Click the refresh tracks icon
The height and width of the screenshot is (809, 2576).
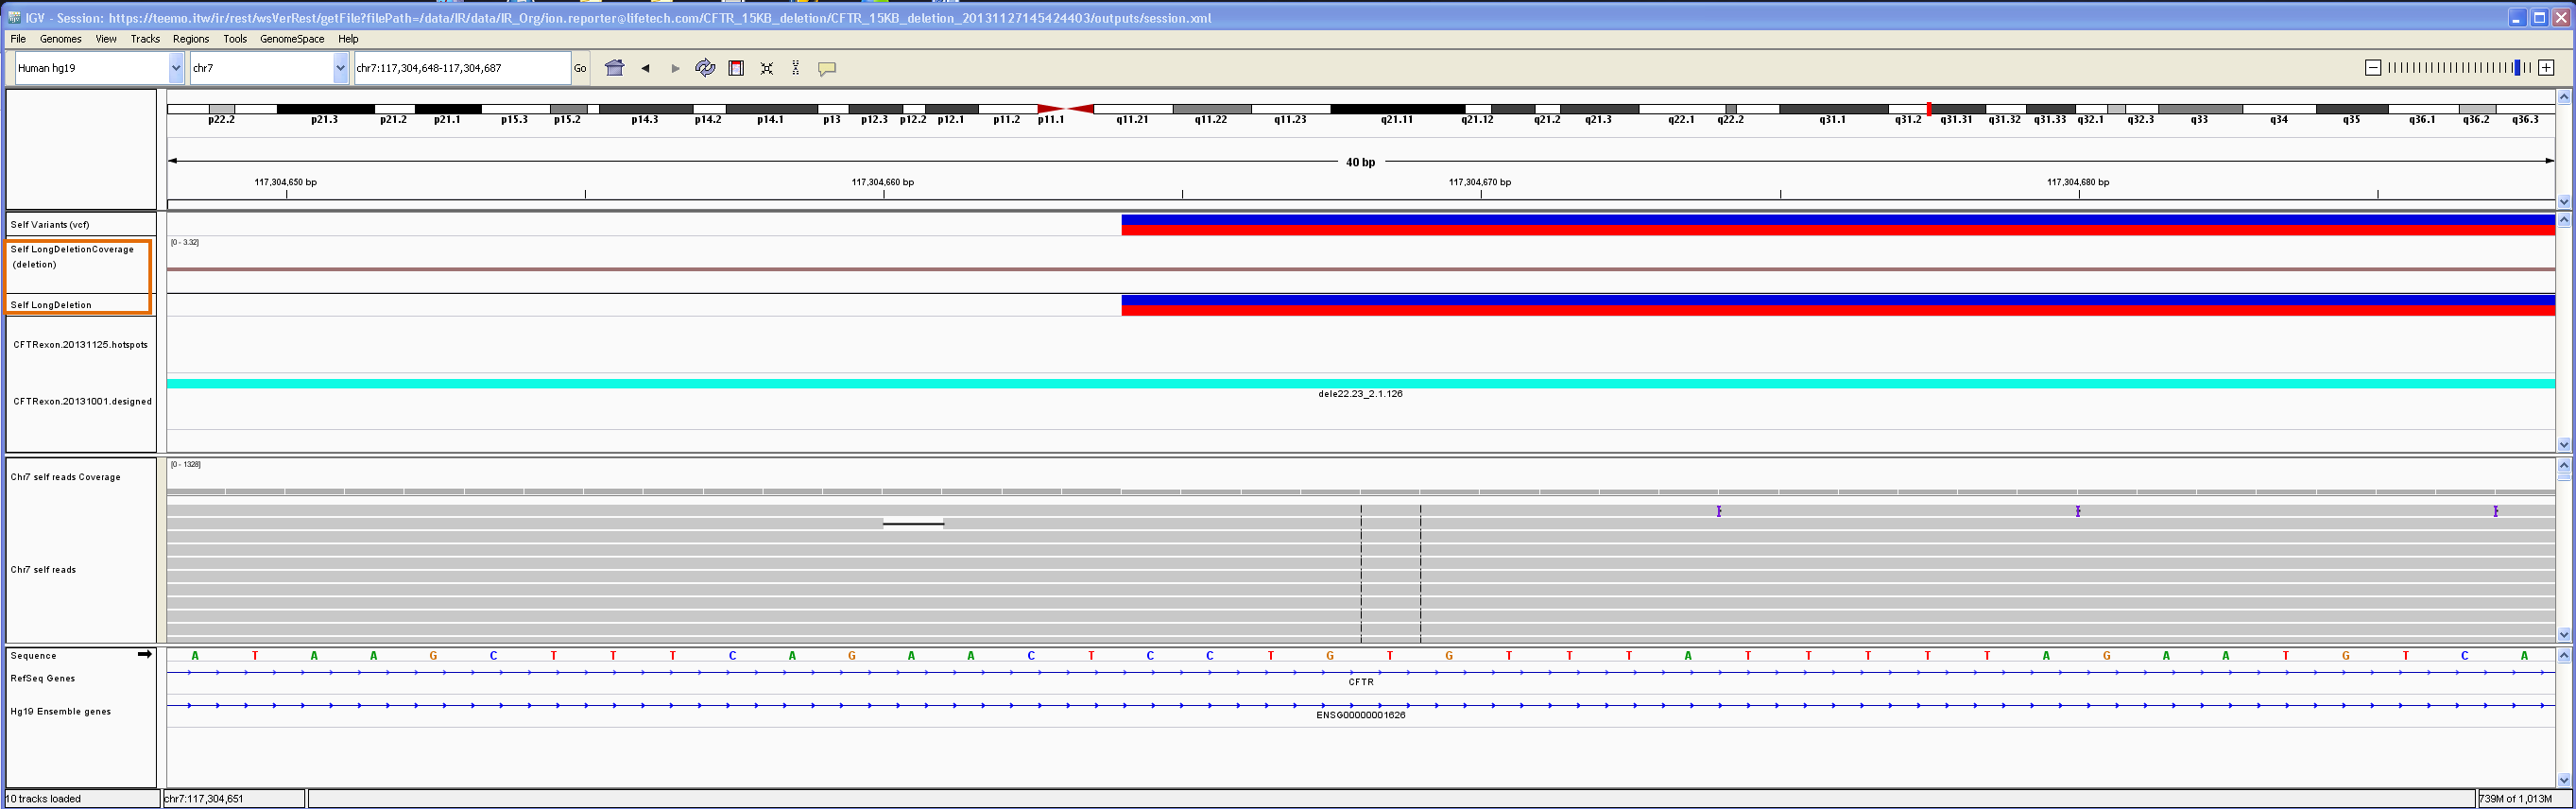705,68
